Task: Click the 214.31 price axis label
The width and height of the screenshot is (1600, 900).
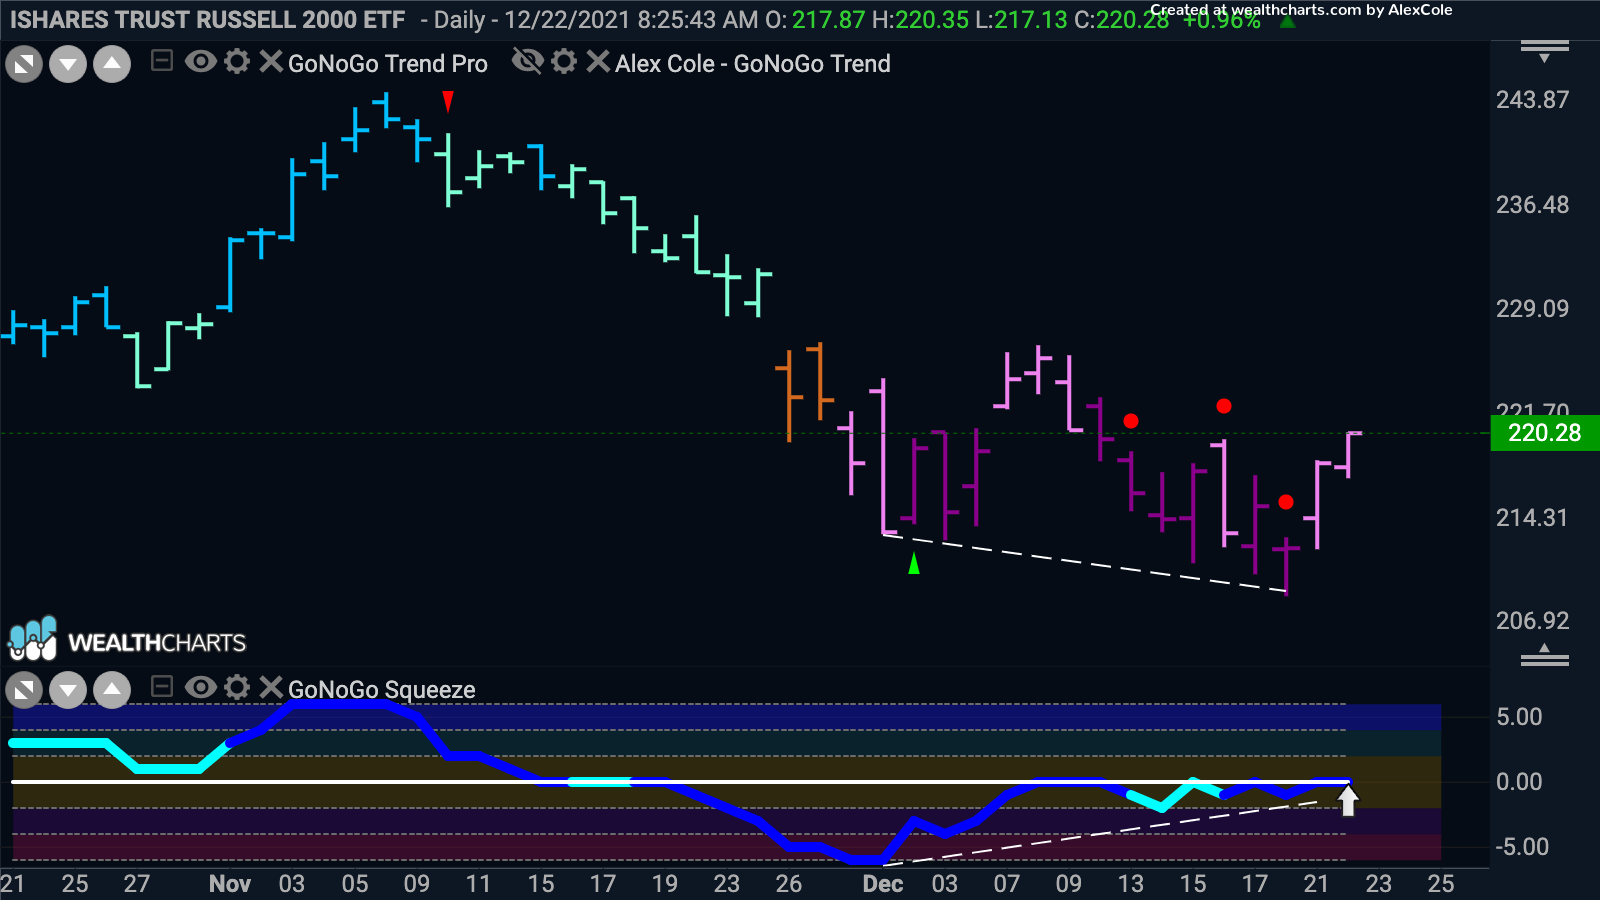Action: point(1532,518)
